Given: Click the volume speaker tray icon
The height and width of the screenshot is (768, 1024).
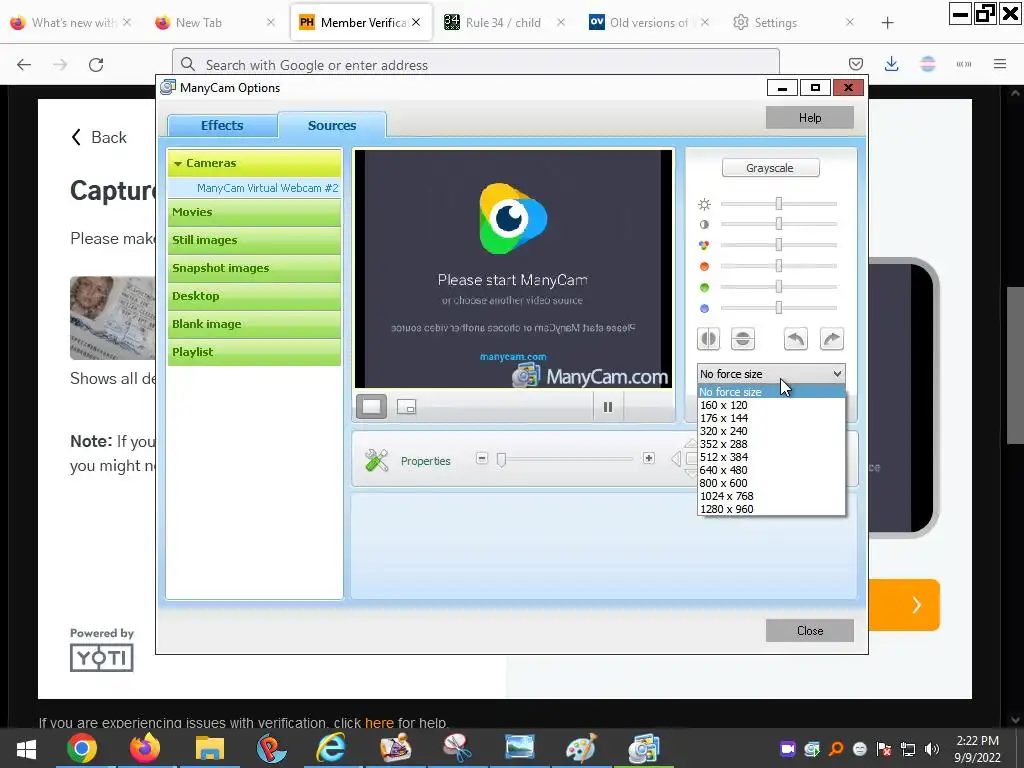Looking at the screenshot, I should pyautogui.click(x=932, y=749).
